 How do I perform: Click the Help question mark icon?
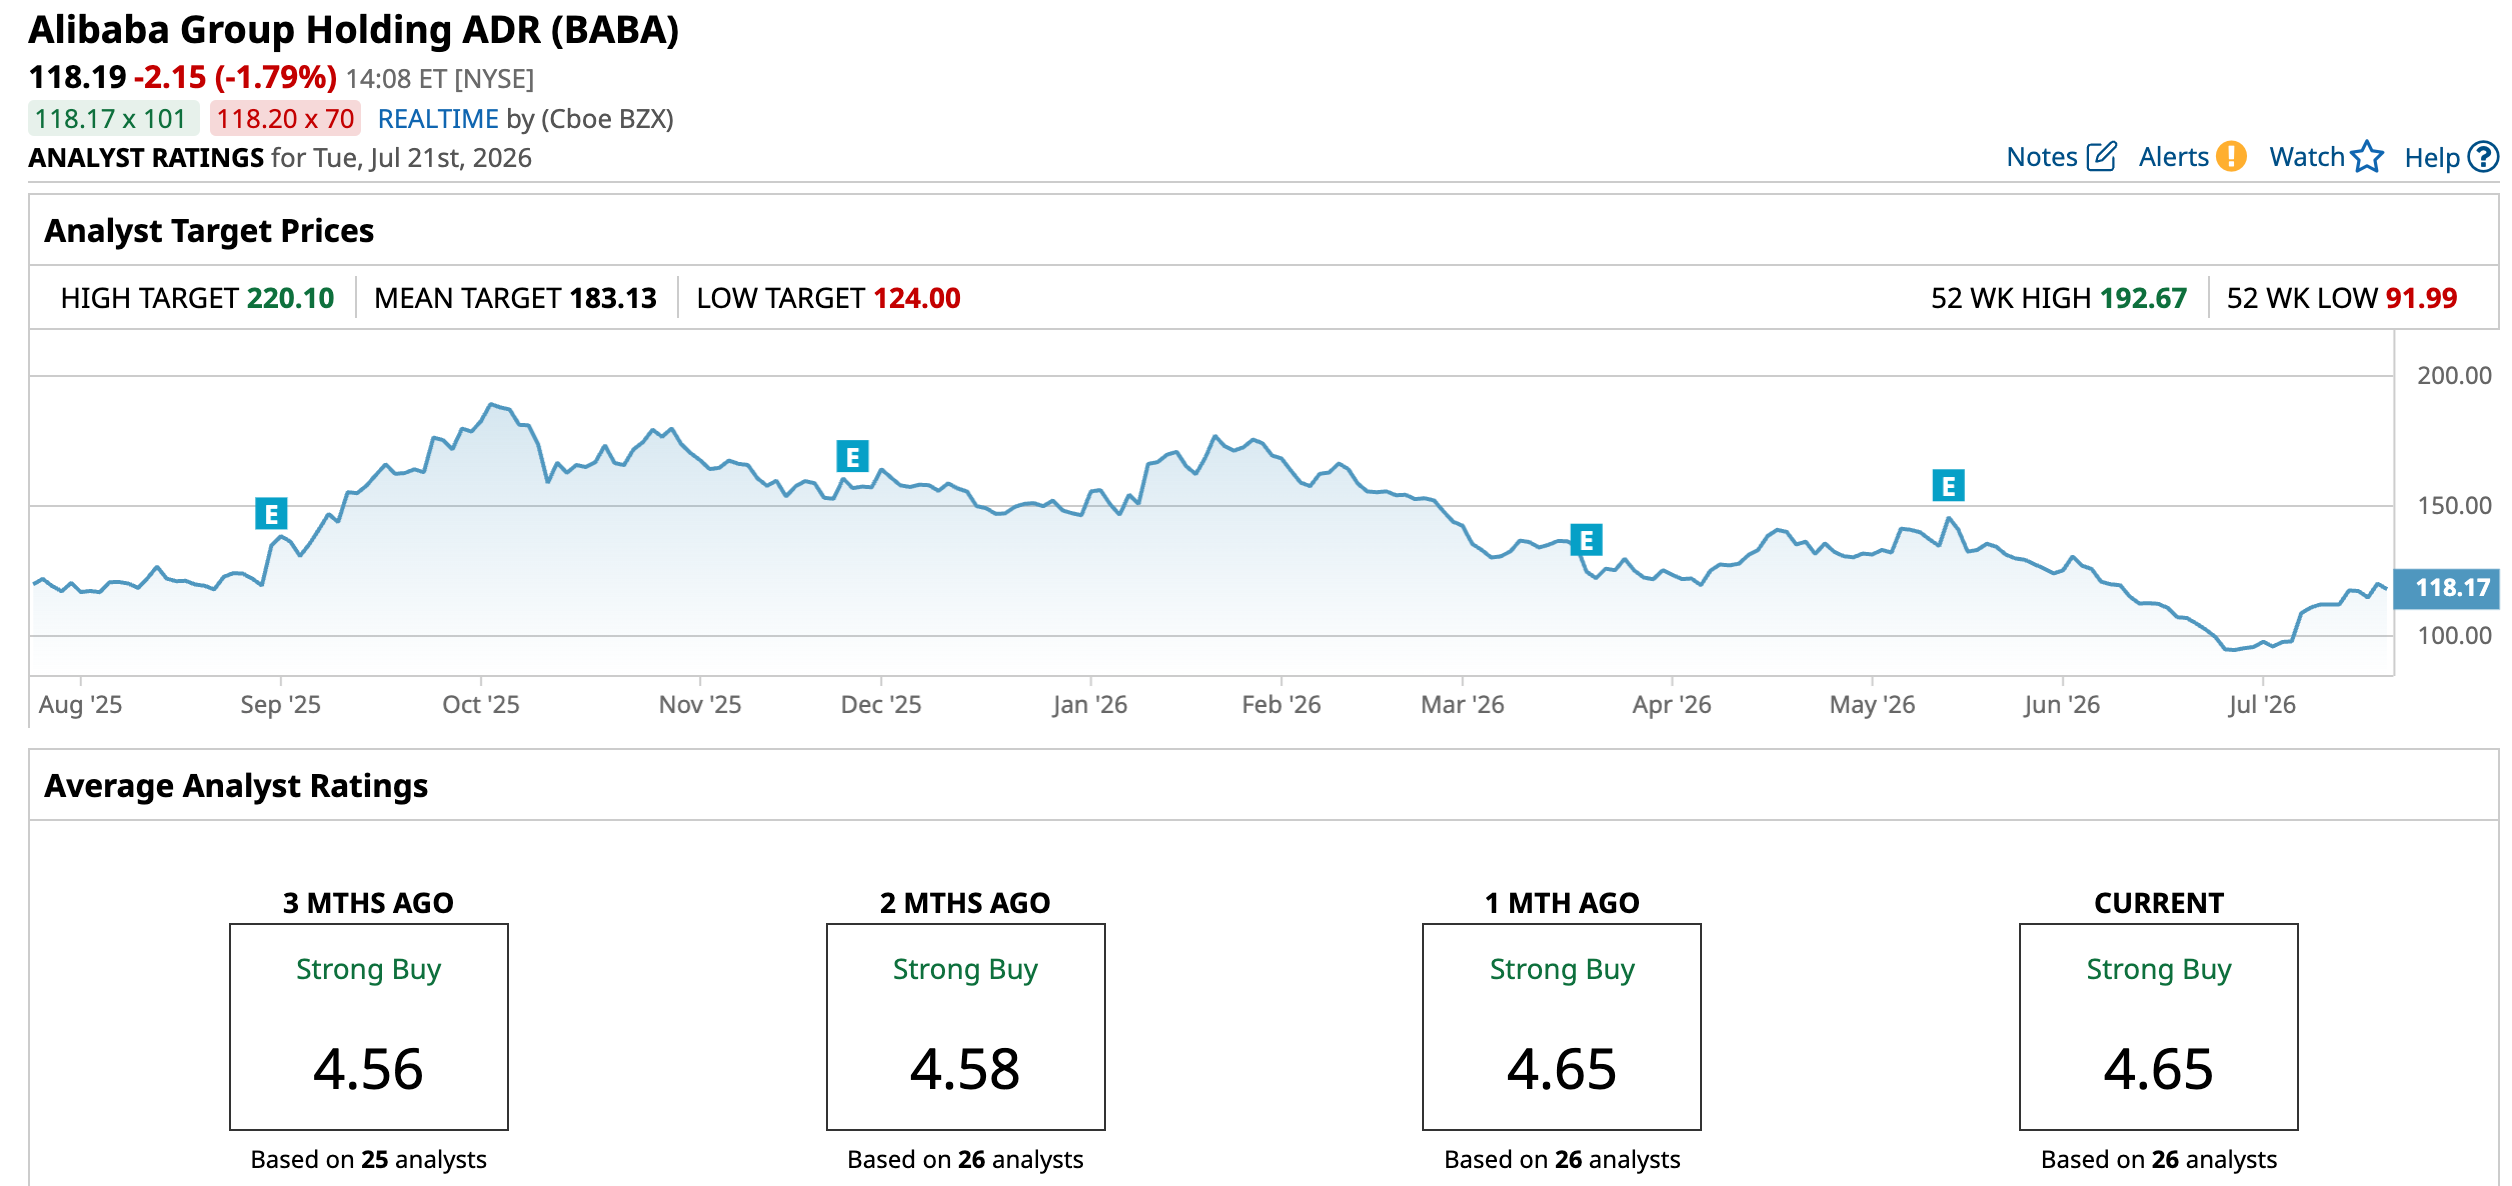pyautogui.click(x=2483, y=157)
